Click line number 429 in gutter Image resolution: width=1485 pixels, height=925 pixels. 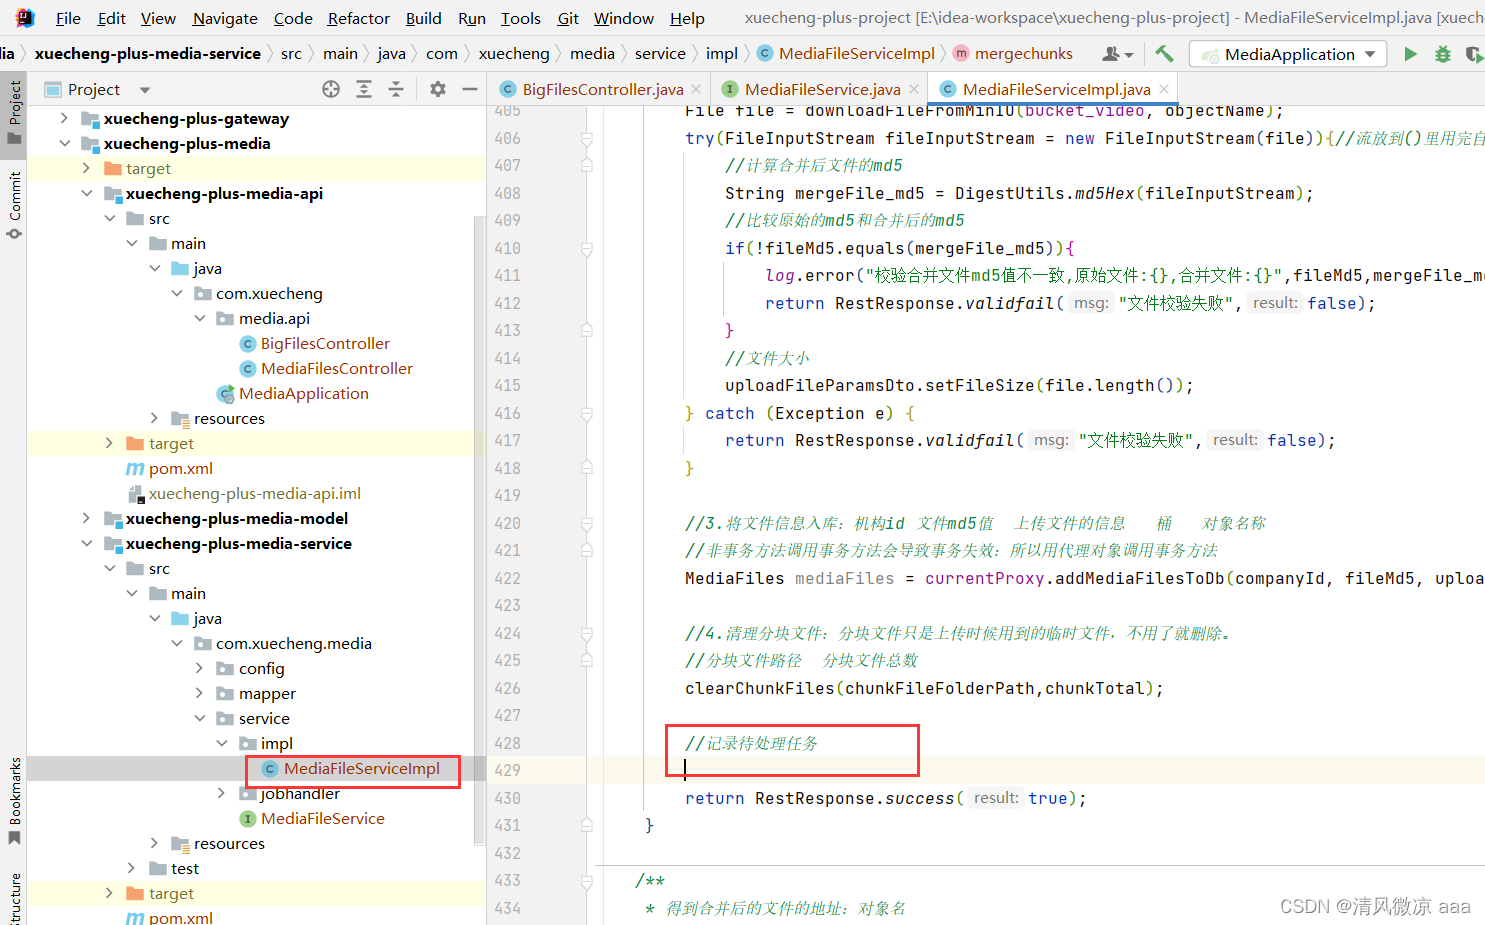[507, 770]
